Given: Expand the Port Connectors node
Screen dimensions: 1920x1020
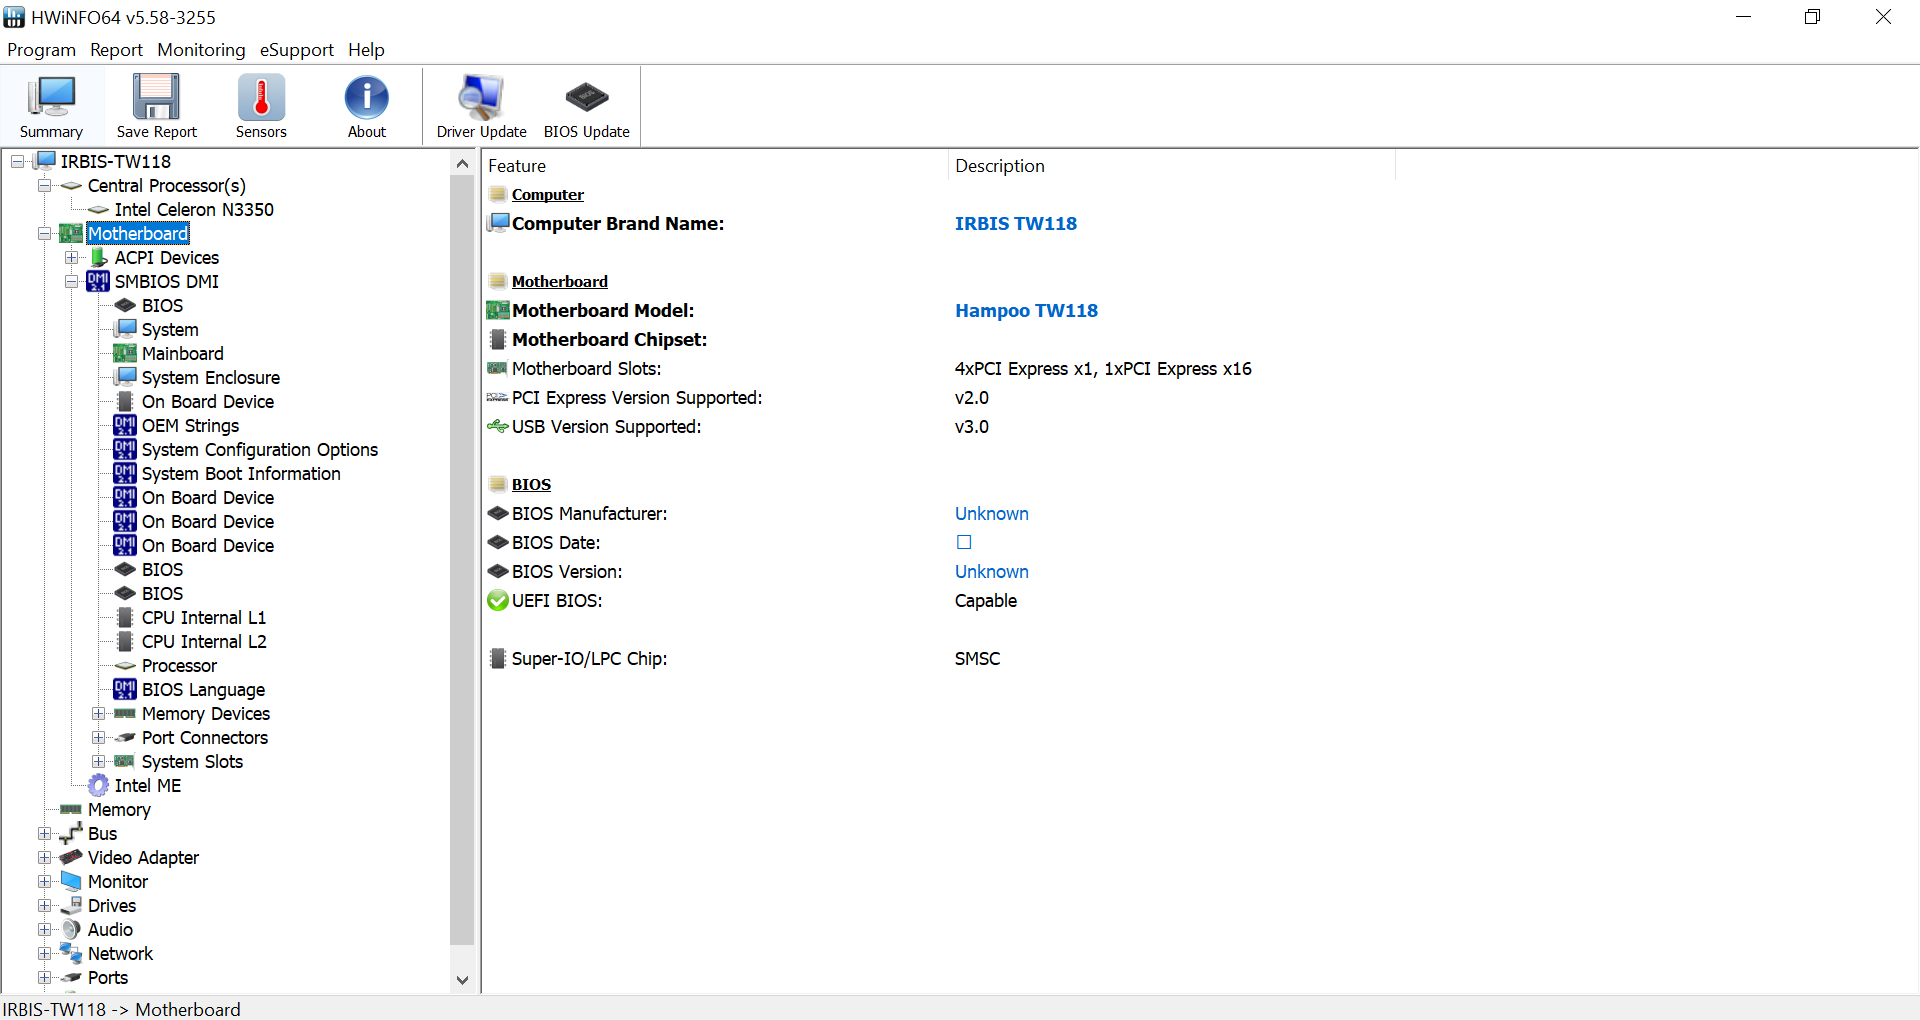Looking at the screenshot, I should (98, 738).
